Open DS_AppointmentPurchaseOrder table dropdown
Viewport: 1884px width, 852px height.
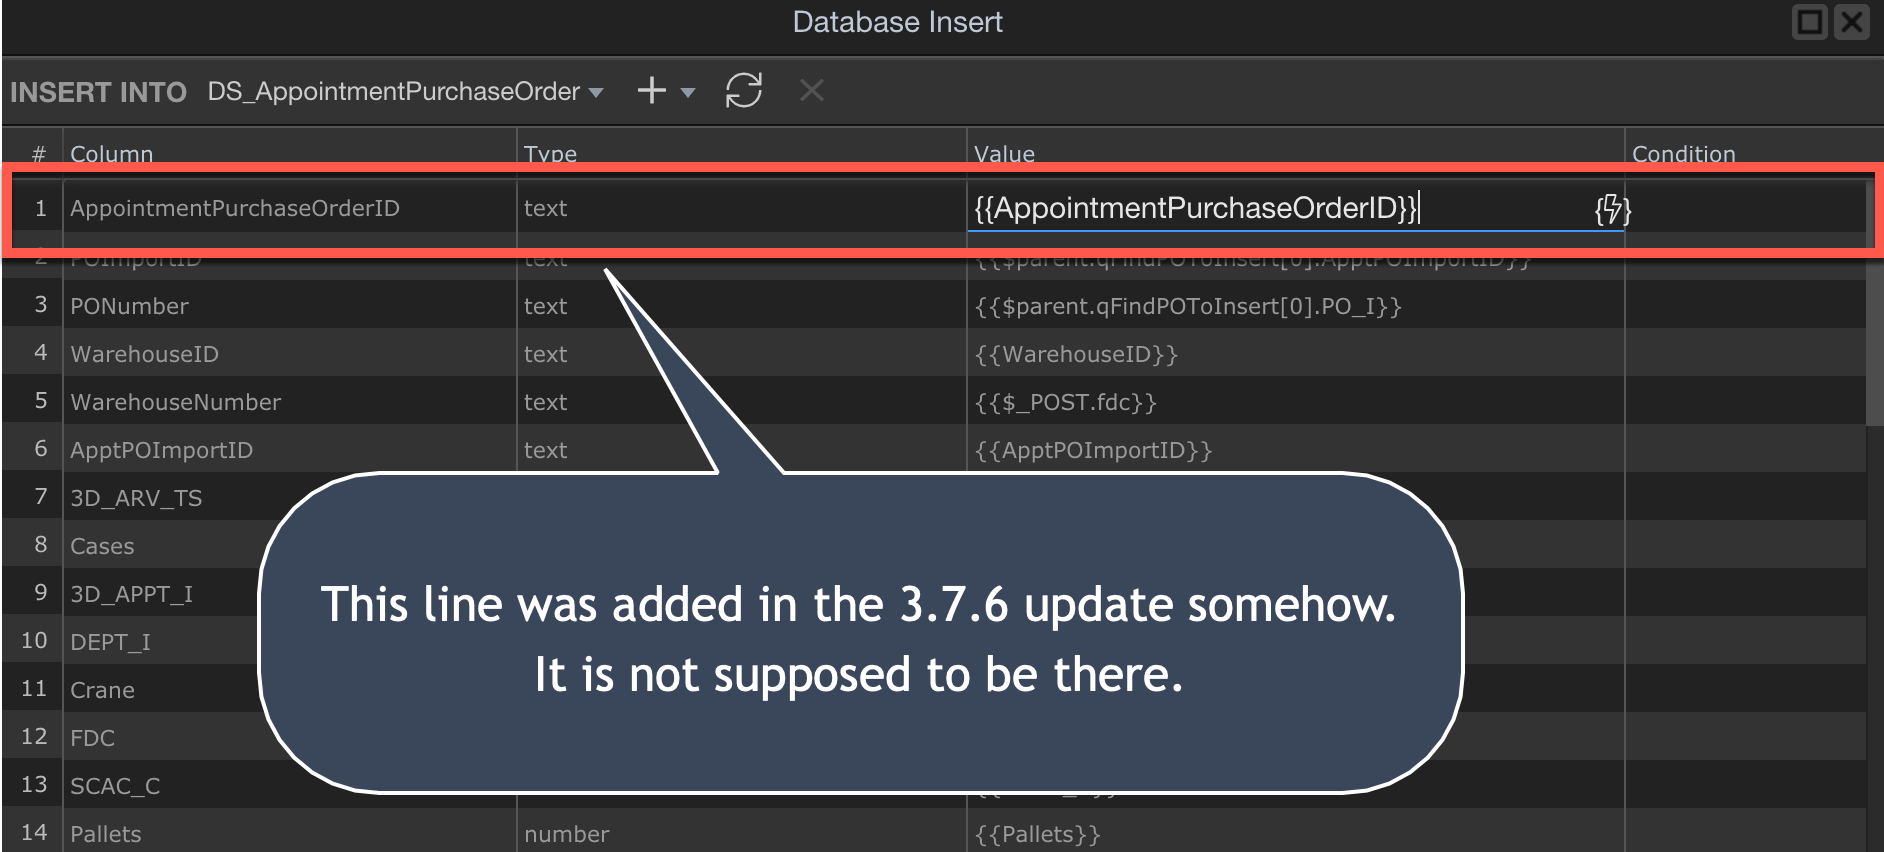click(x=405, y=92)
